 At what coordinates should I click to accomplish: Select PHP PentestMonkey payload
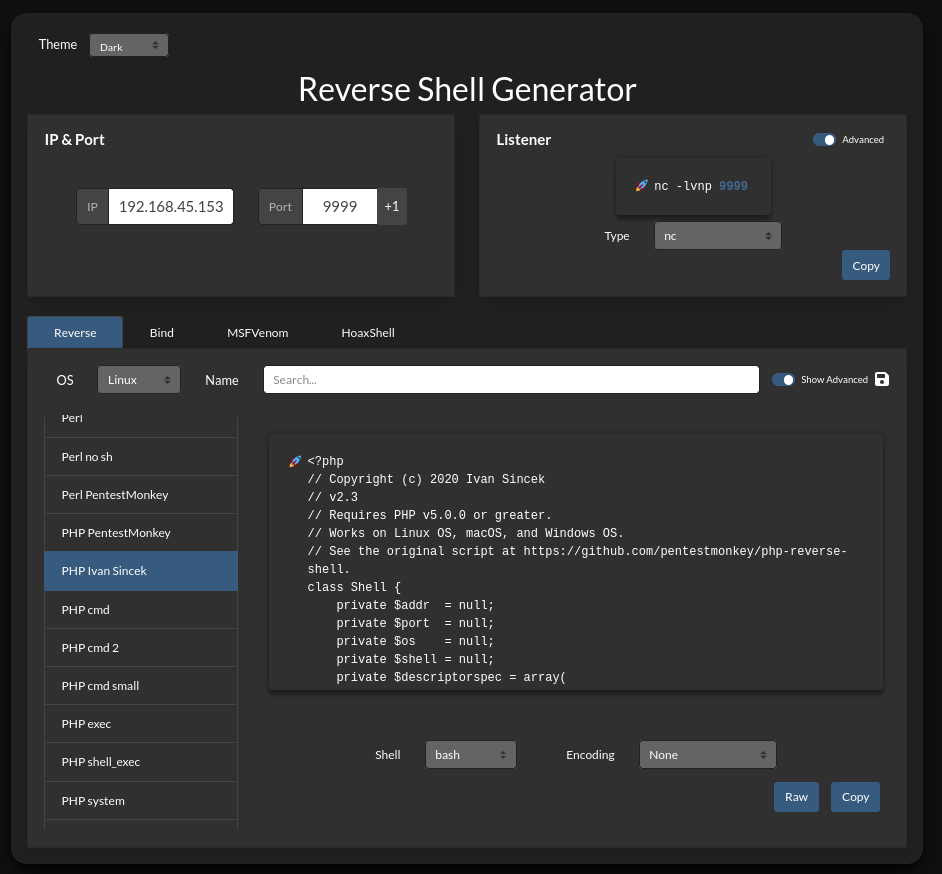[x=141, y=533]
